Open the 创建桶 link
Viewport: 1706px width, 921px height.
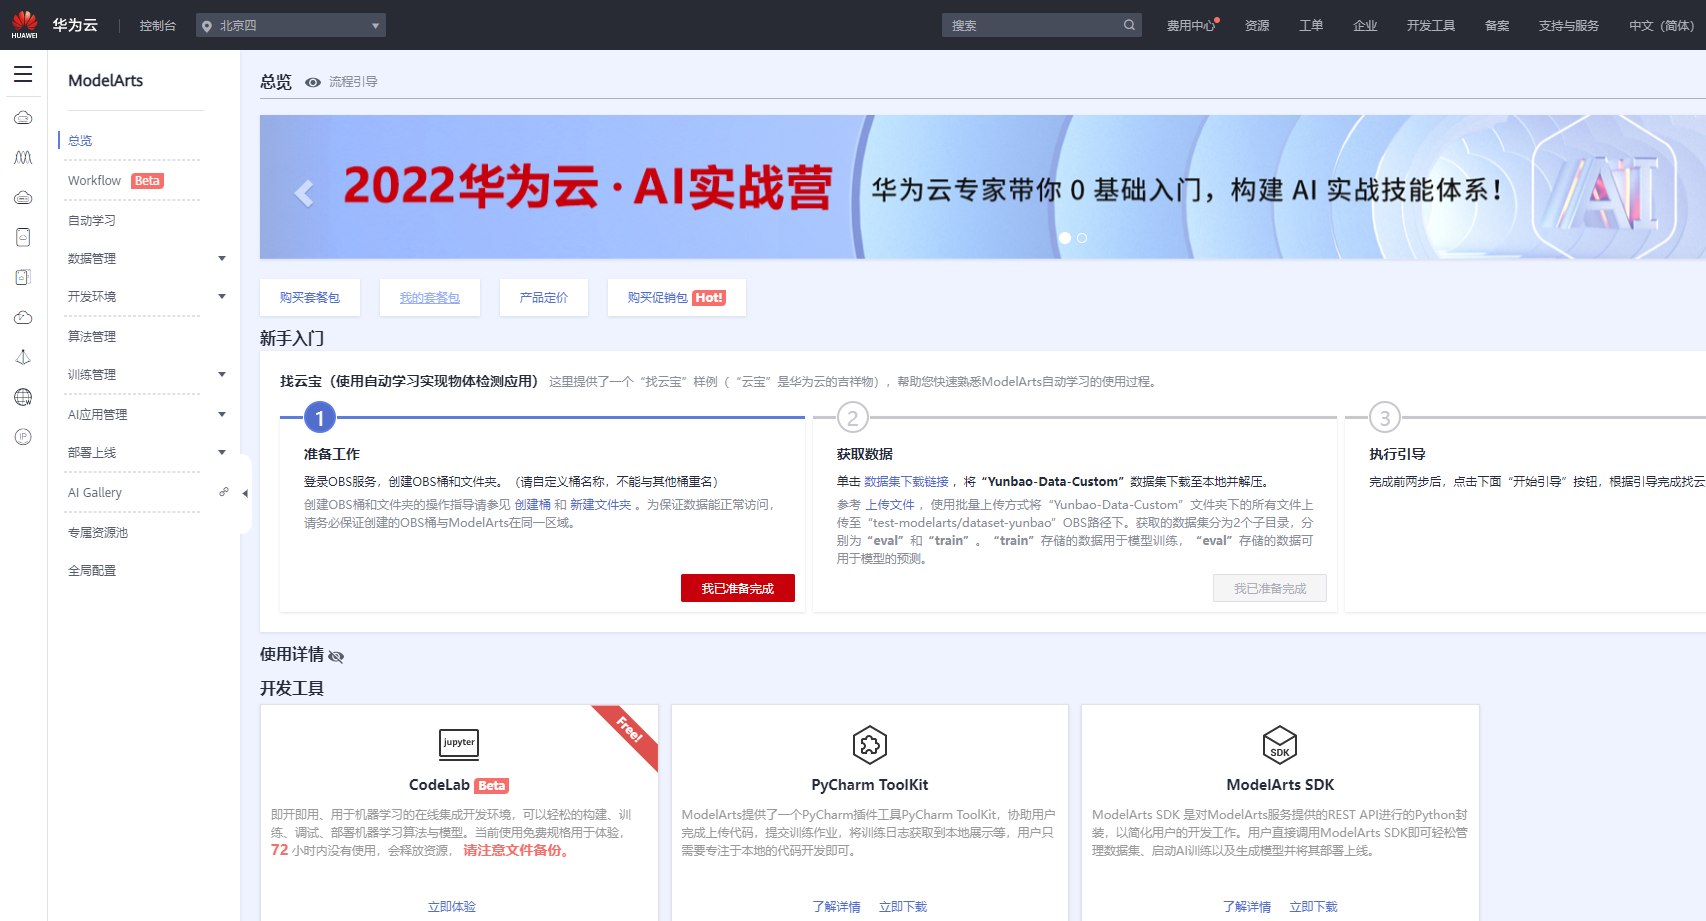[533, 505]
